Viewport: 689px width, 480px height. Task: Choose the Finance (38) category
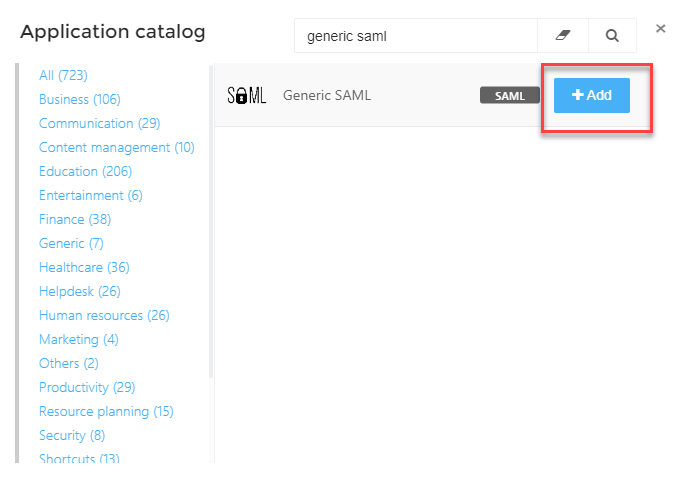pyautogui.click(x=75, y=219)
